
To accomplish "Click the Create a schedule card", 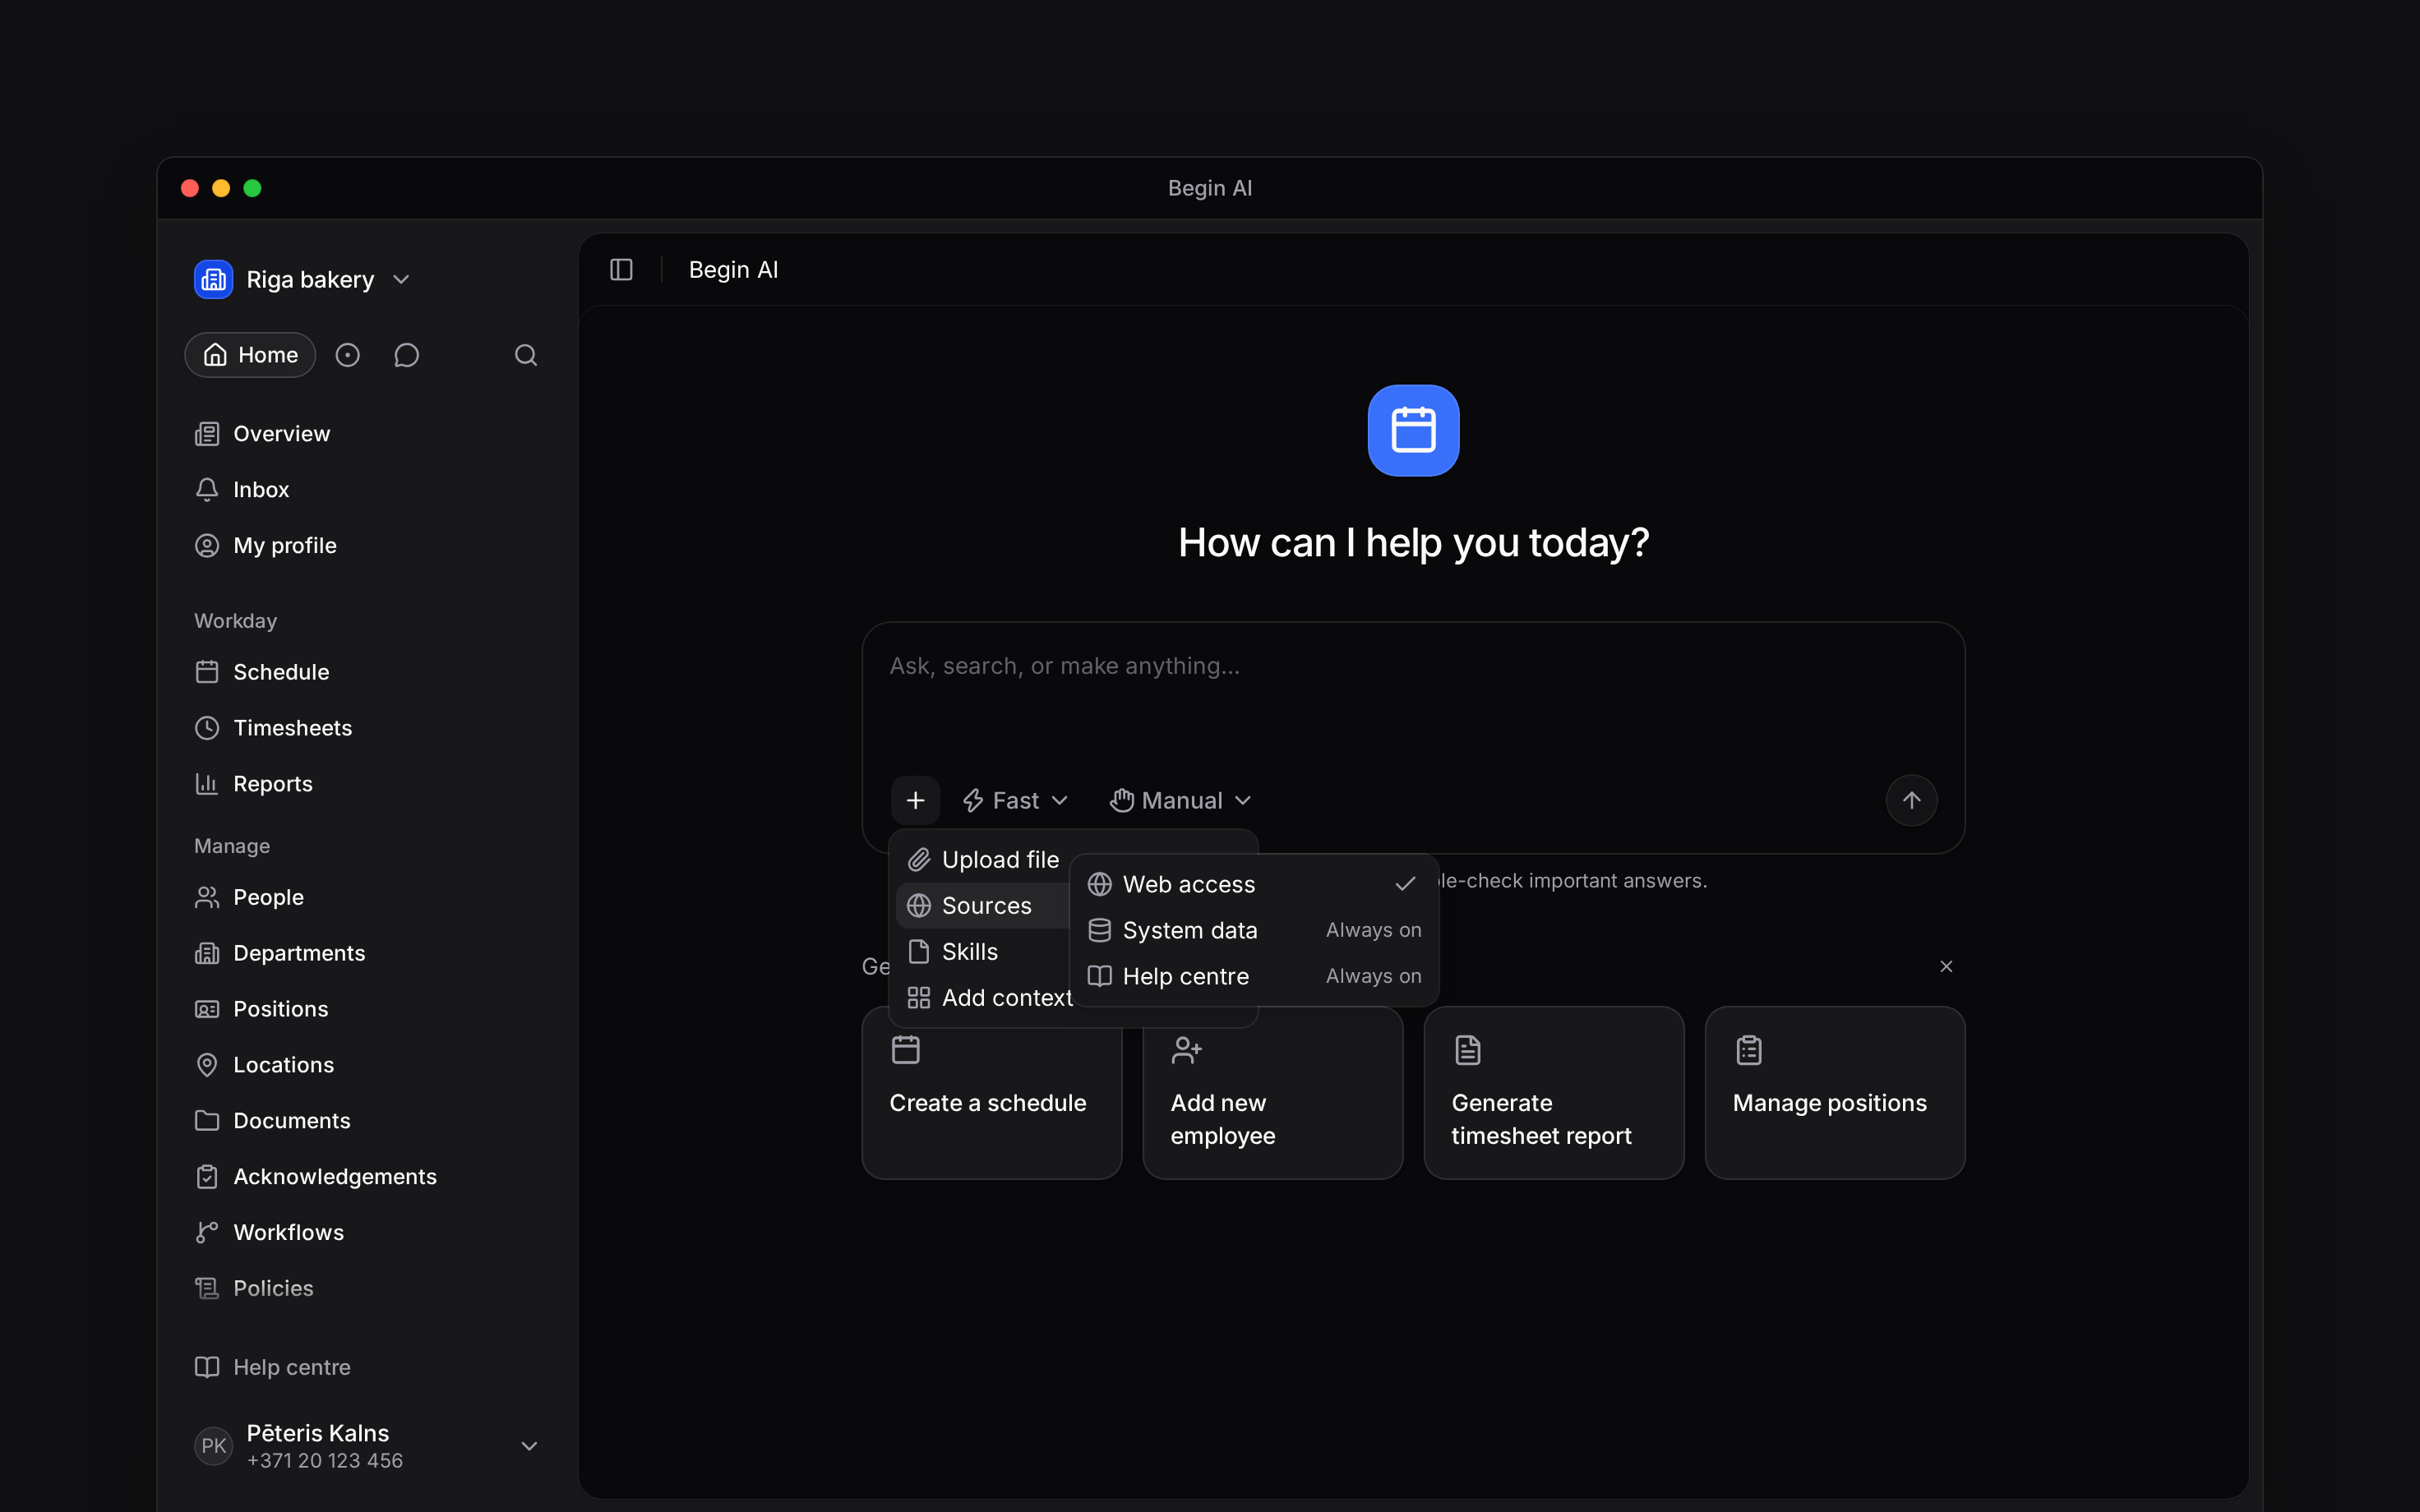I will coord(991,1092).
